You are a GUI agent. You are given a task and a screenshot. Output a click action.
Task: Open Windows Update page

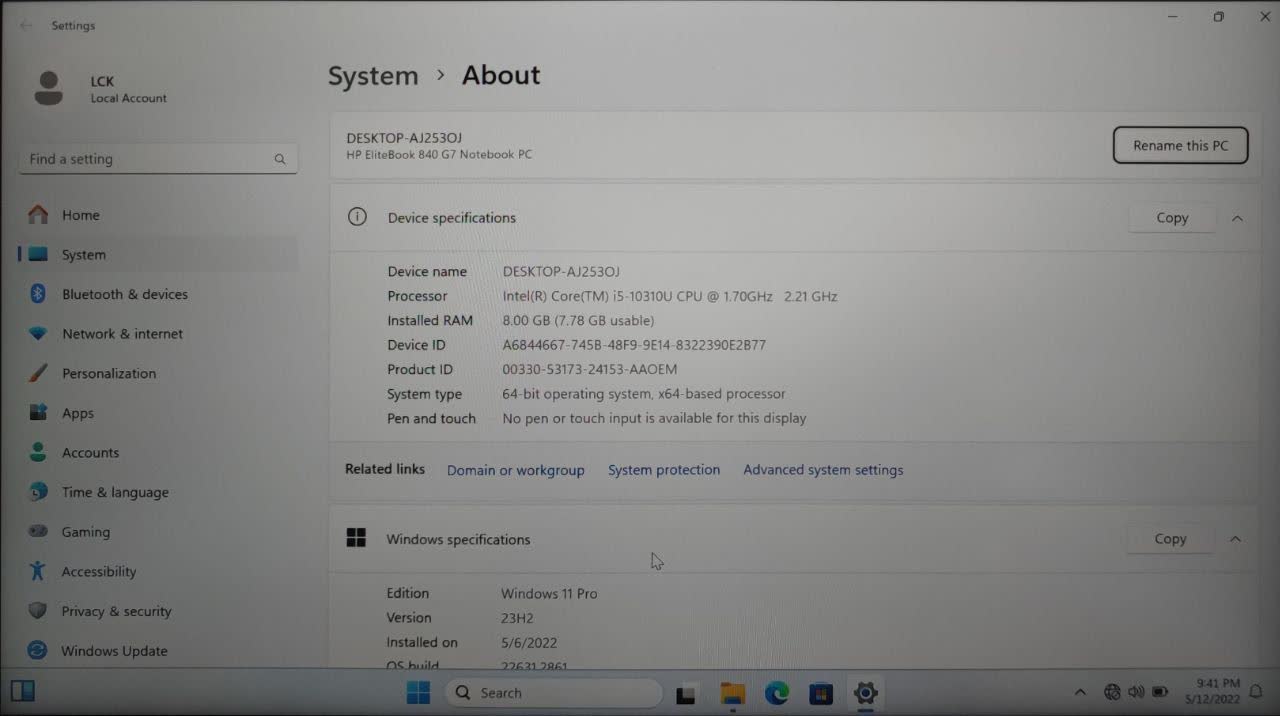click(x=114, y=651)
